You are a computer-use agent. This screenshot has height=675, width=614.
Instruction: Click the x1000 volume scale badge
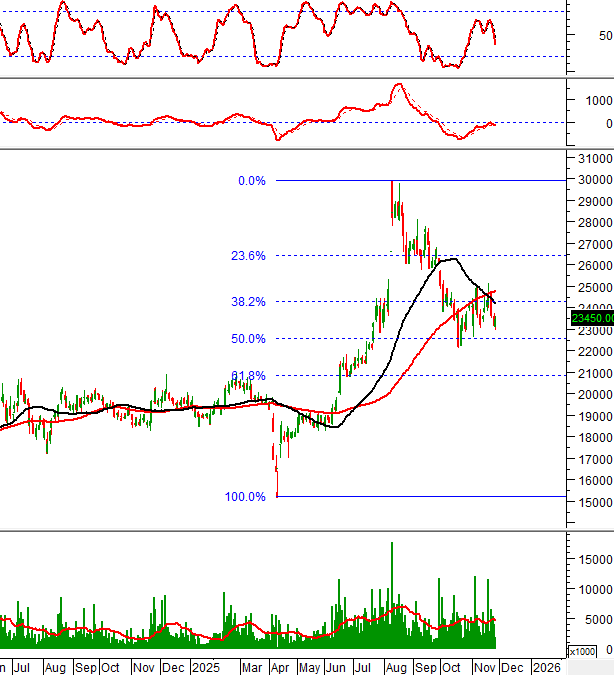click(580, 652)
